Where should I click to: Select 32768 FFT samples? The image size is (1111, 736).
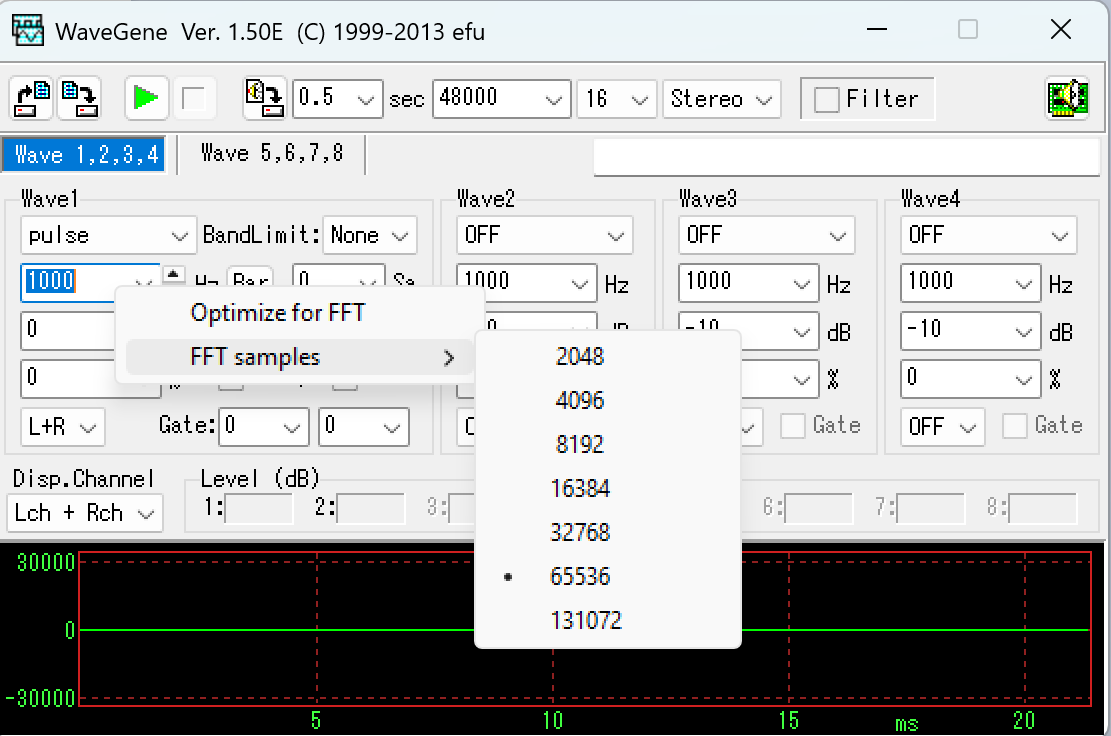pyautogui.click(x=607, y=532)
